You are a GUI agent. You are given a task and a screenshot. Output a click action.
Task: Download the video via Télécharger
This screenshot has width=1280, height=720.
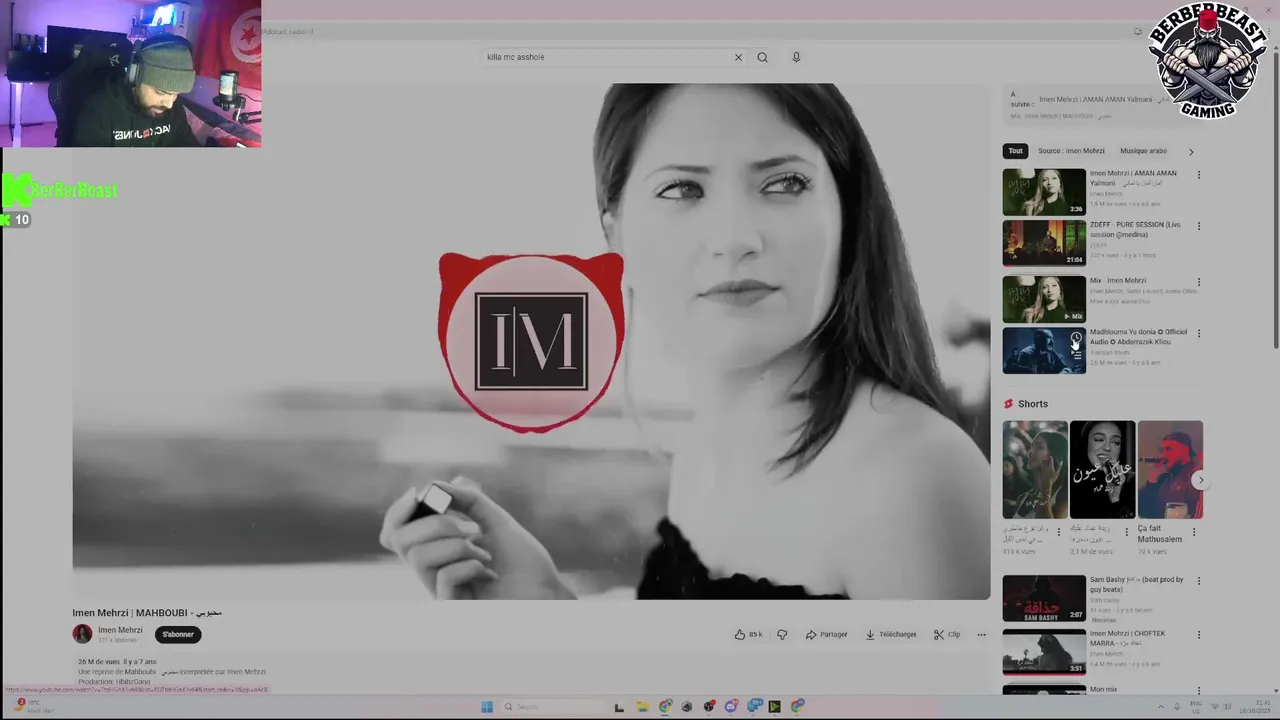point(891,634)
